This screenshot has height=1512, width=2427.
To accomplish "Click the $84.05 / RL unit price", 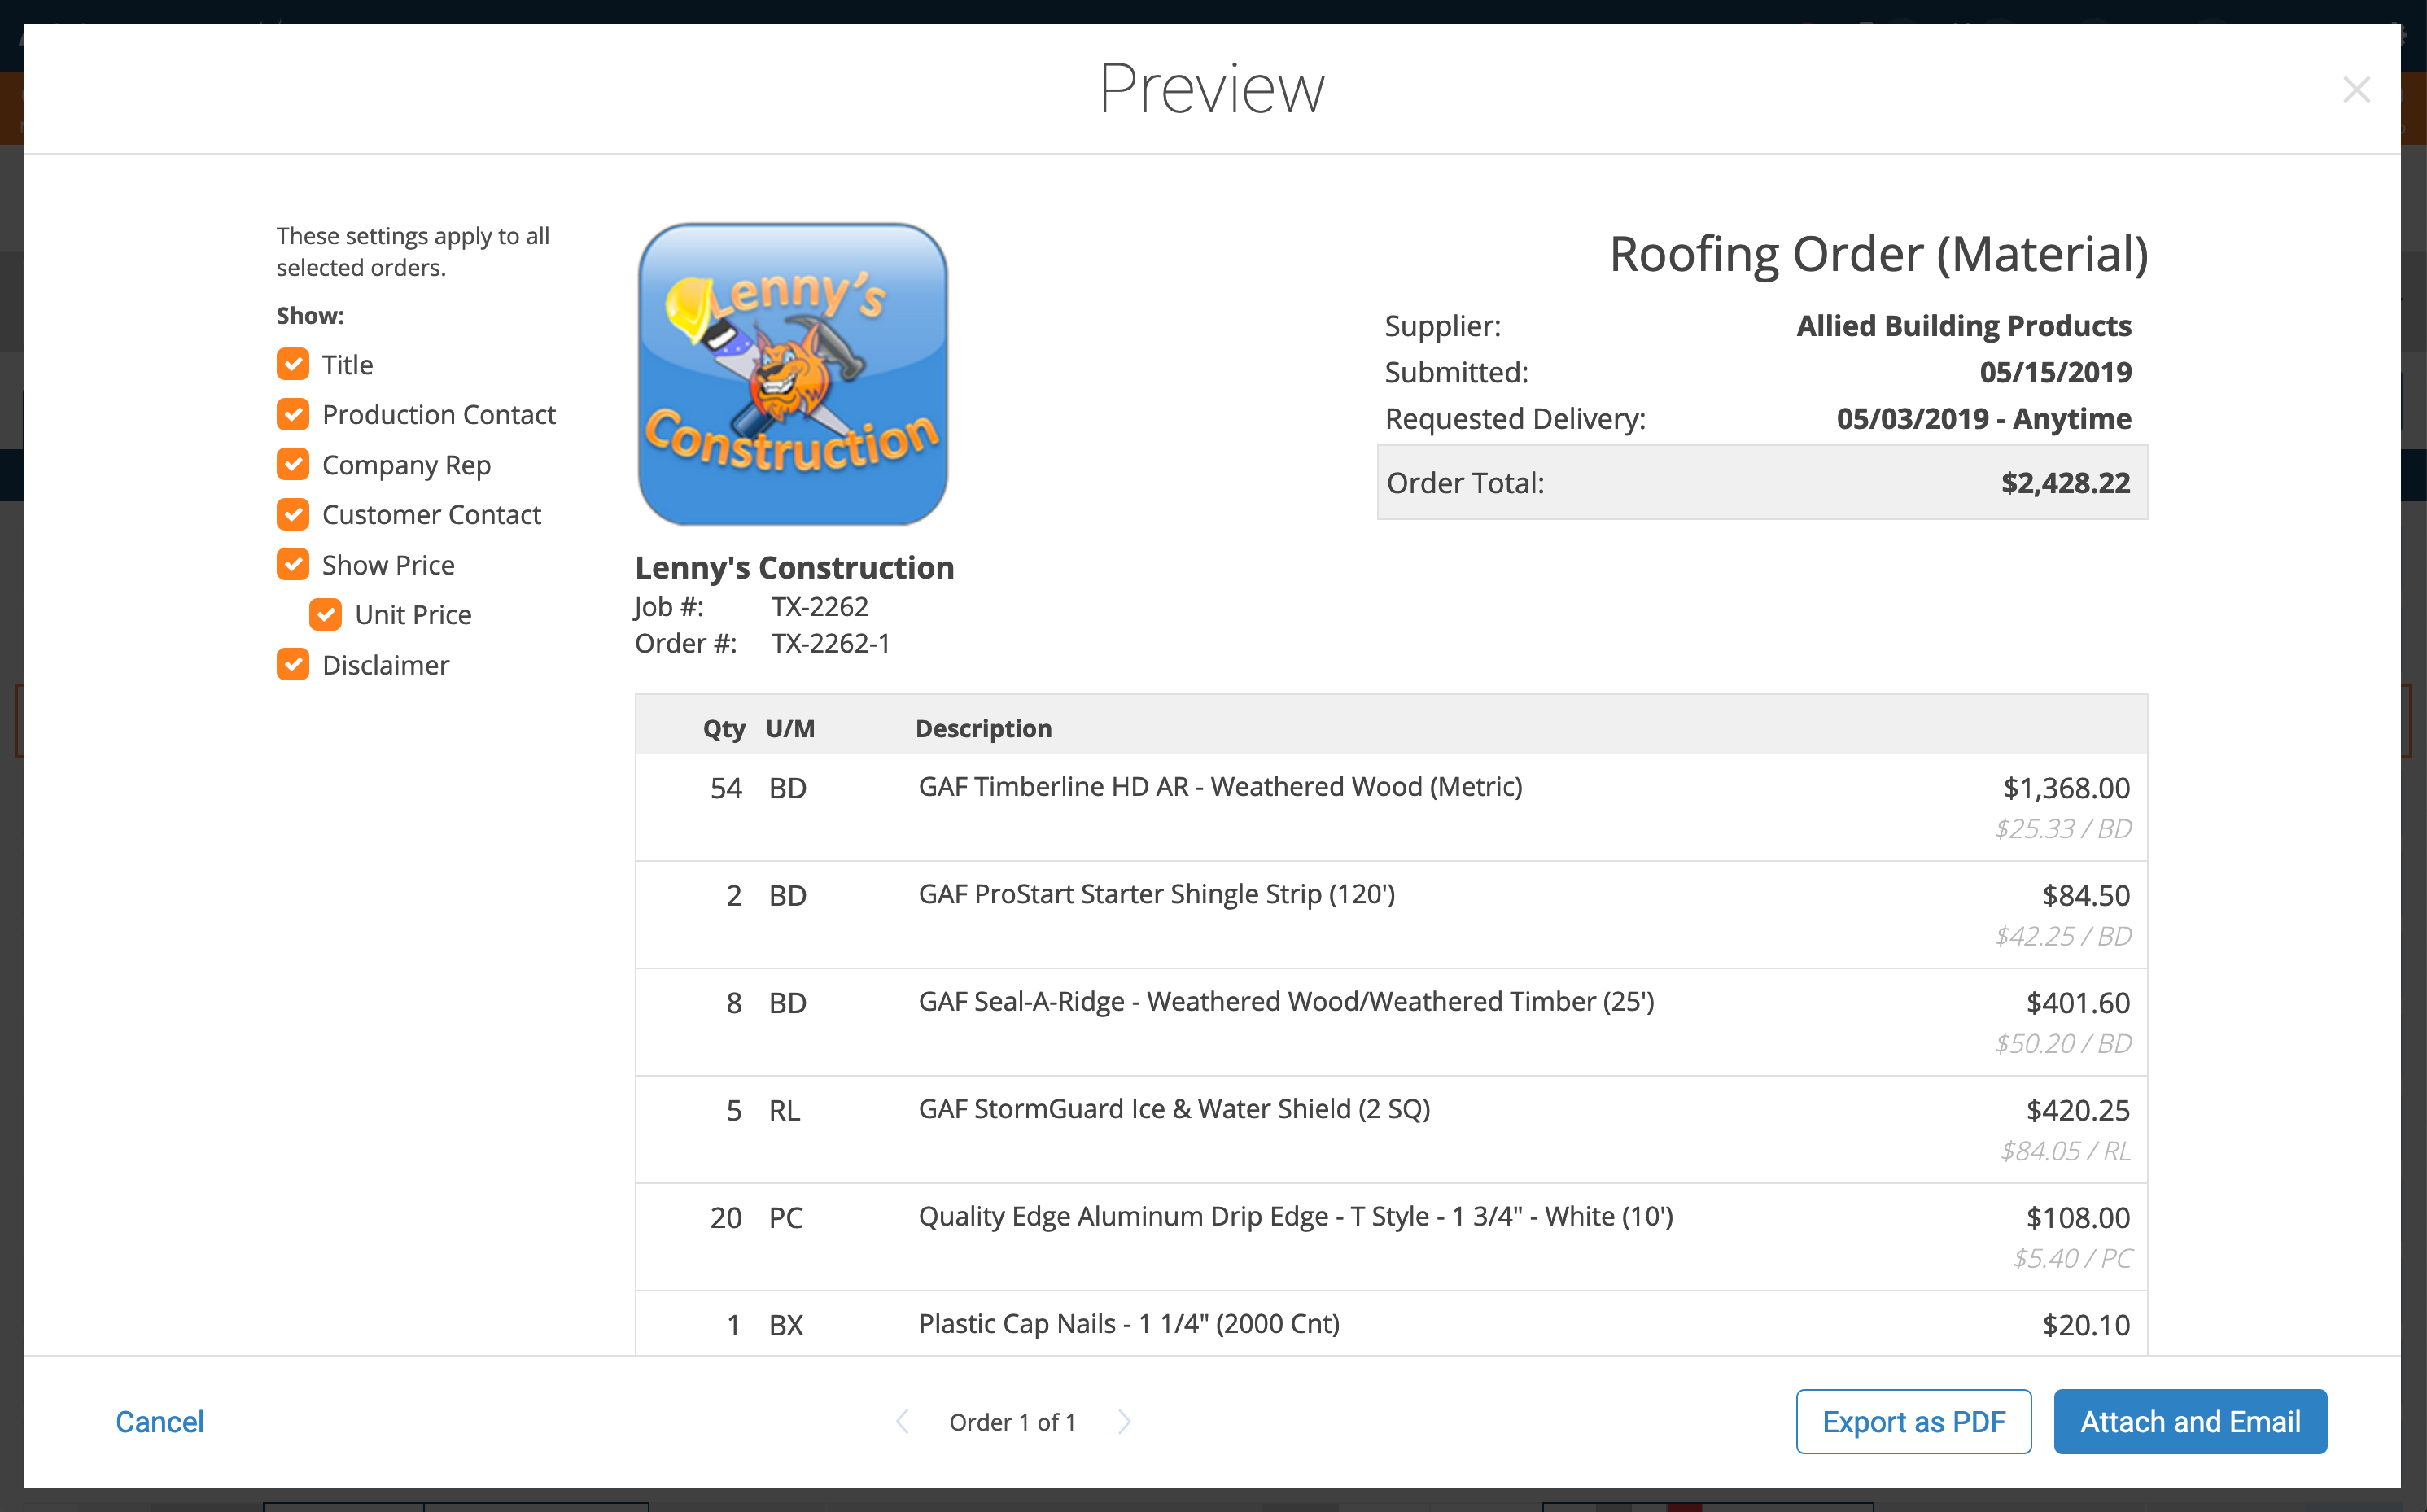I will [2065, 1151].
